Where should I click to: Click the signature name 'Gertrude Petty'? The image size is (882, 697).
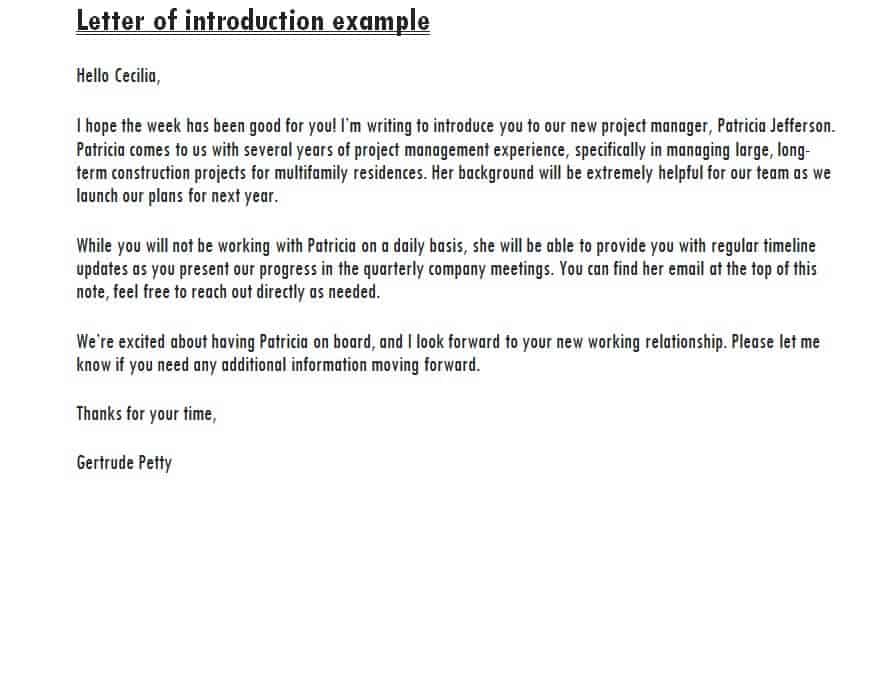click(x=124, y=462)
